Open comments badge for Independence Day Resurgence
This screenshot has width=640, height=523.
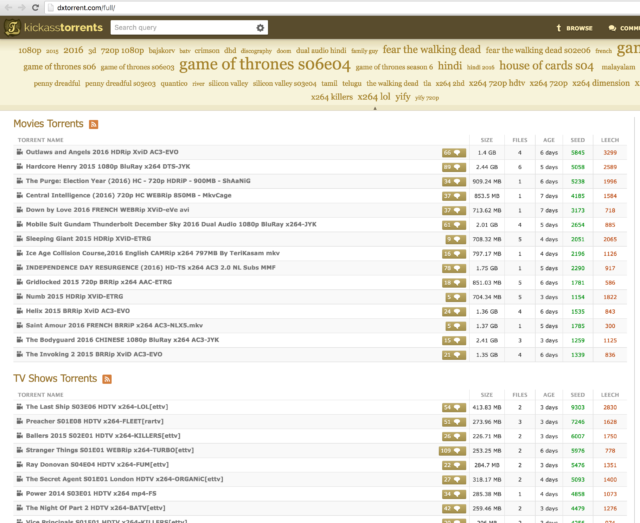click(x=453, y=268)
